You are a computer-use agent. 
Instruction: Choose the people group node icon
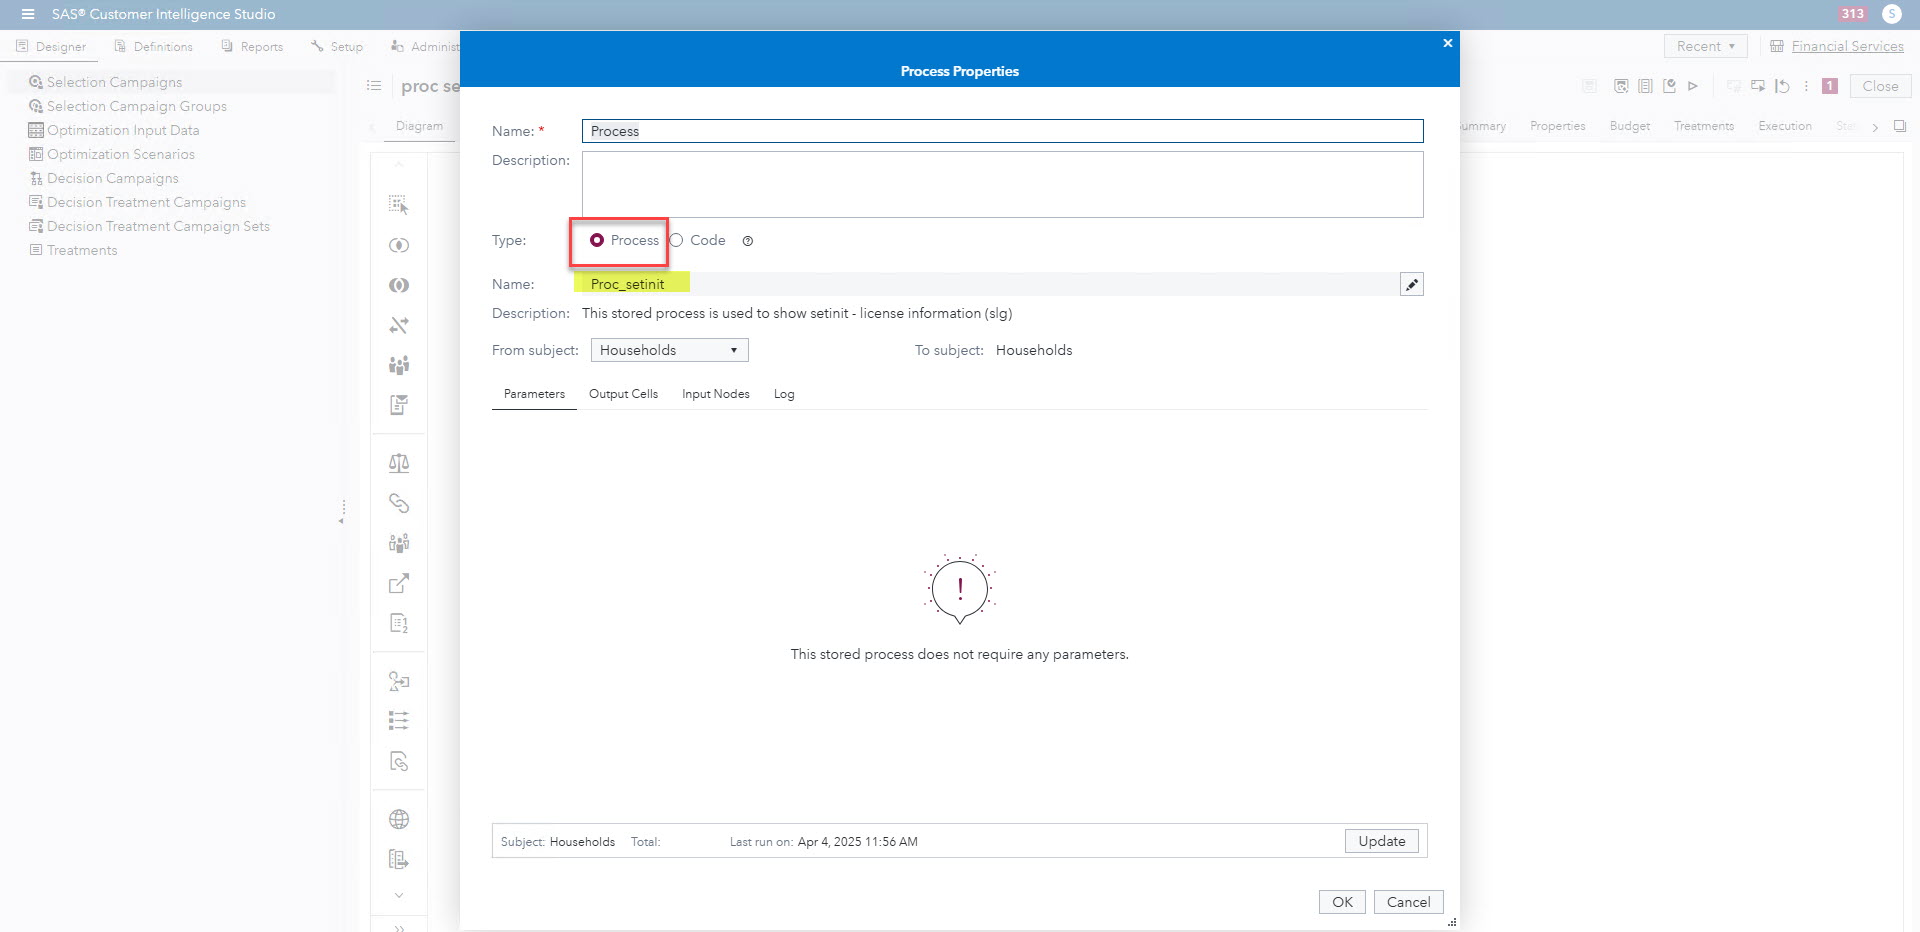[x=399, y=365]
